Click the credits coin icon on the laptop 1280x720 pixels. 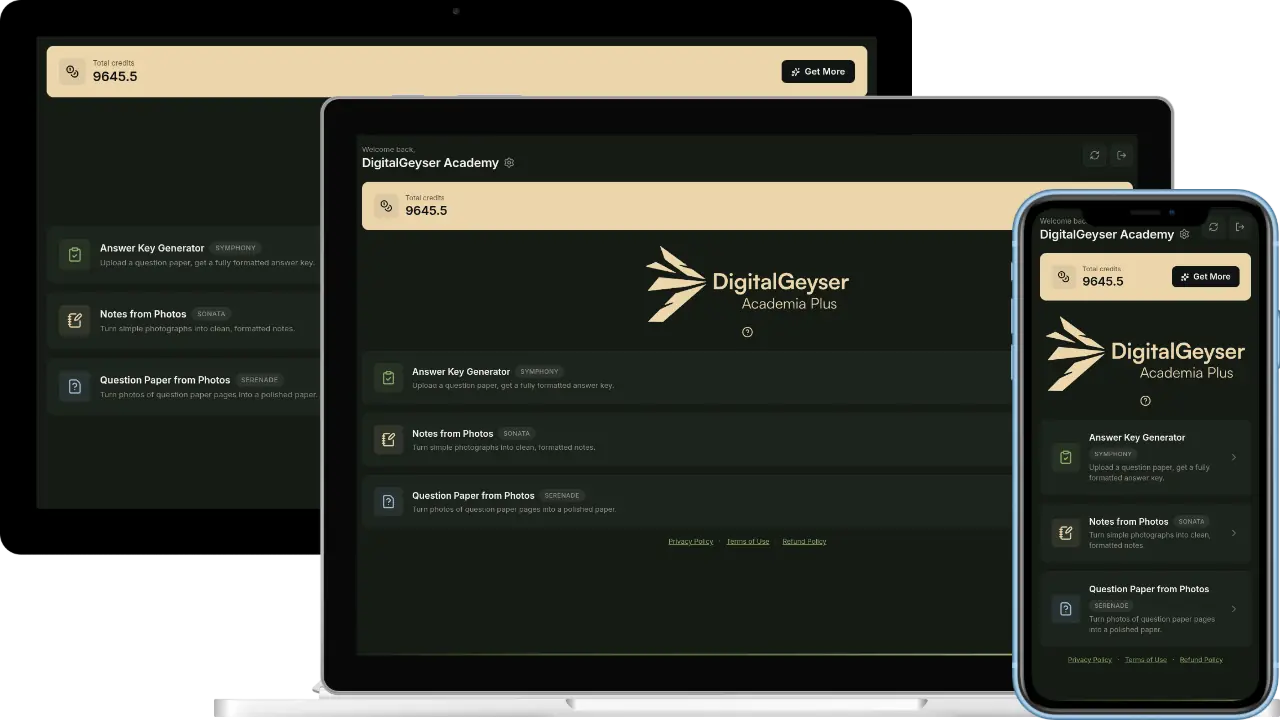click(x=386, y=206)
